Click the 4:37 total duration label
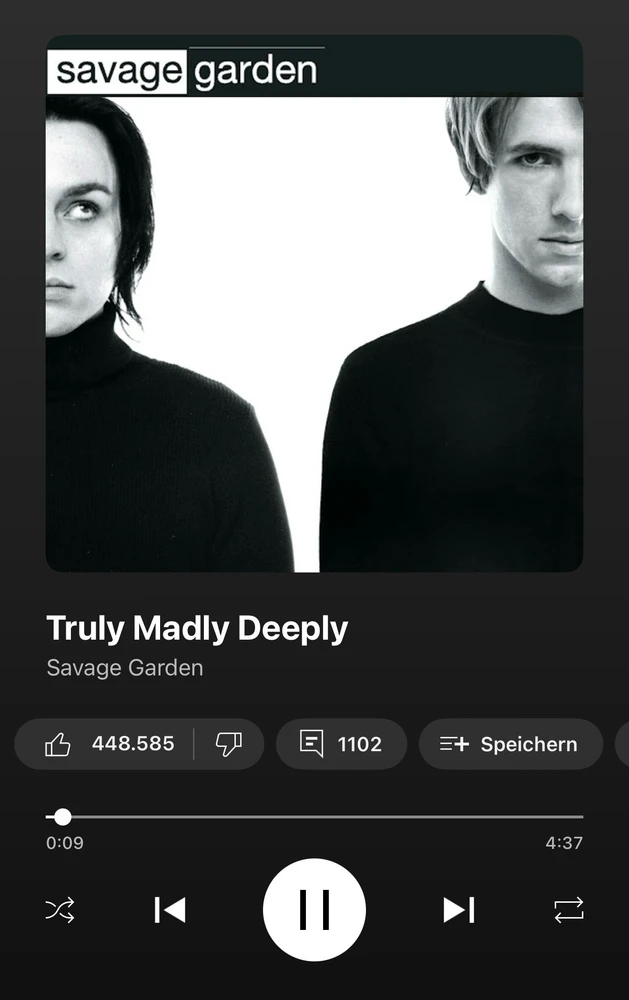Screen dimensions: 629x1000 click(x=564, y=843)
